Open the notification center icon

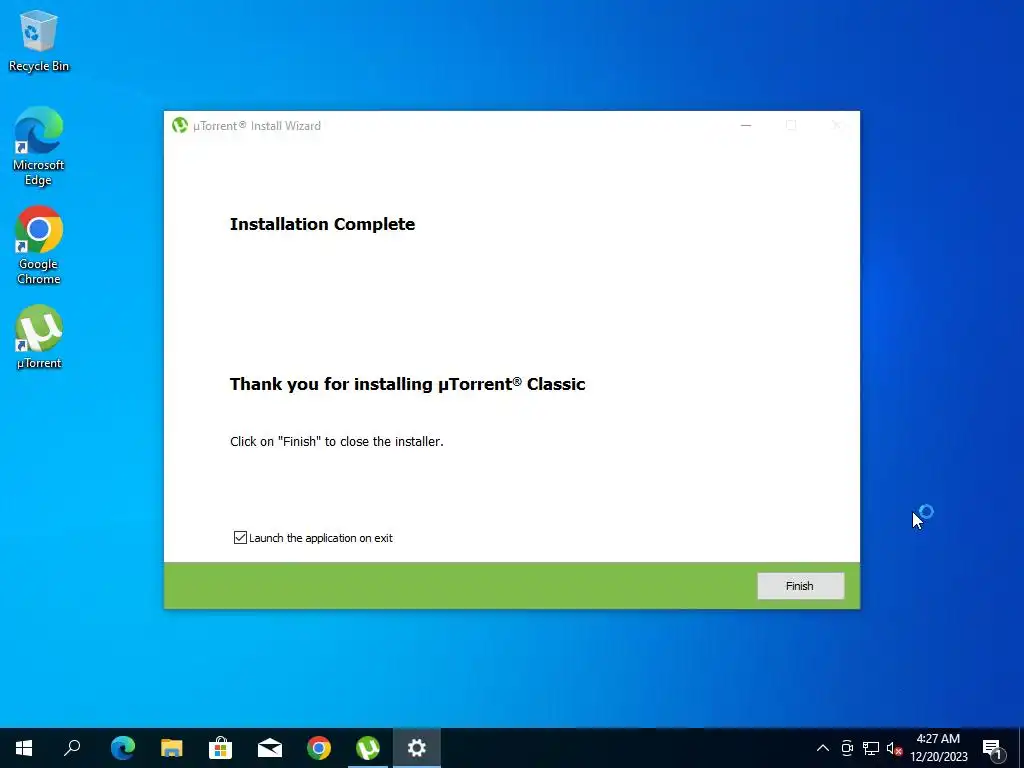click(x=991, y=748)
